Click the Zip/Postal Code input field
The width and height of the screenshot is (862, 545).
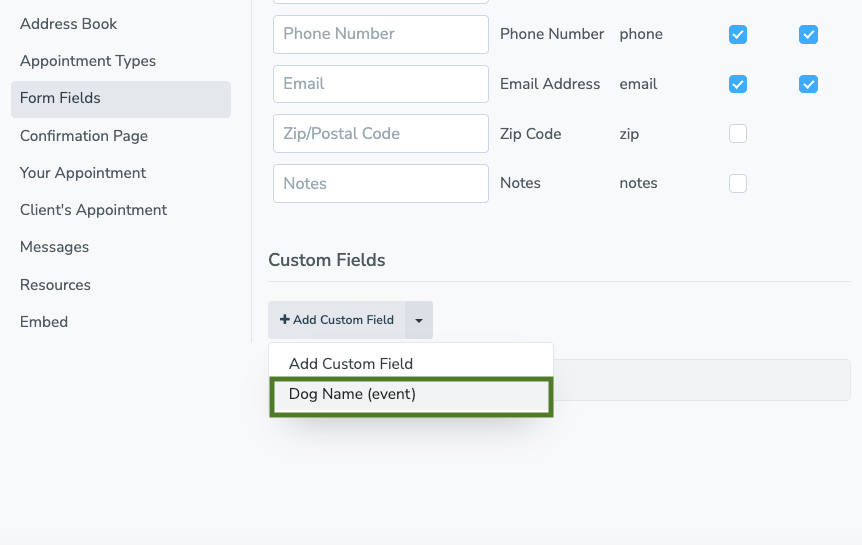pos(380,133)
